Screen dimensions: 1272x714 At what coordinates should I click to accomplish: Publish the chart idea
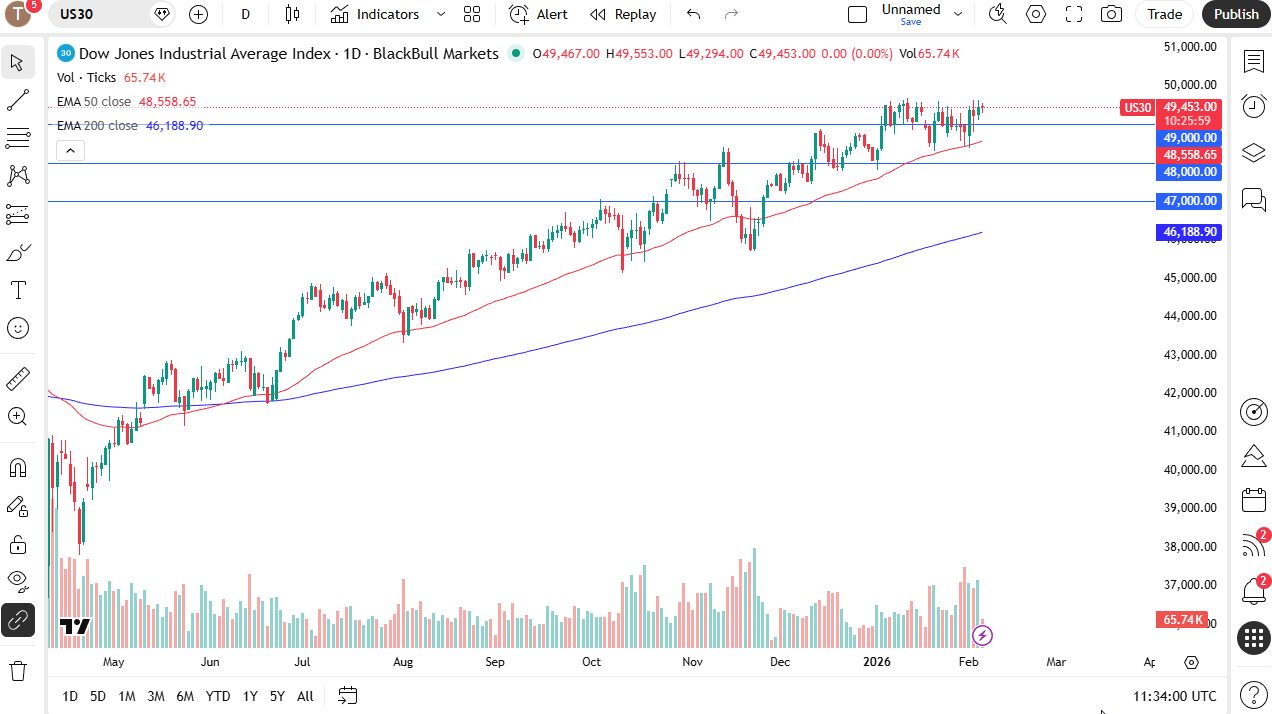(x=1236, y=14)
